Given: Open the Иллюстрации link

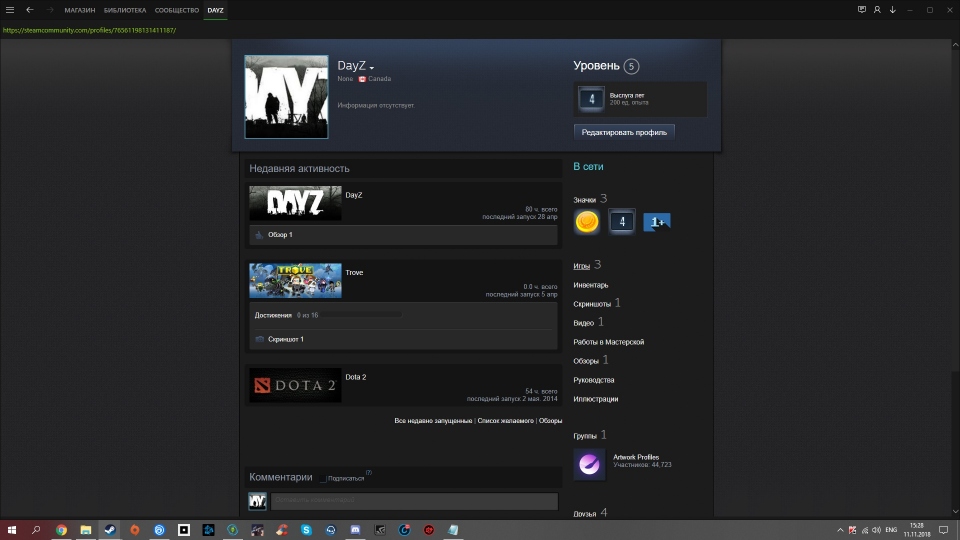Looking at the screenshot, I should pyautogui.click(x=596, y=399).
